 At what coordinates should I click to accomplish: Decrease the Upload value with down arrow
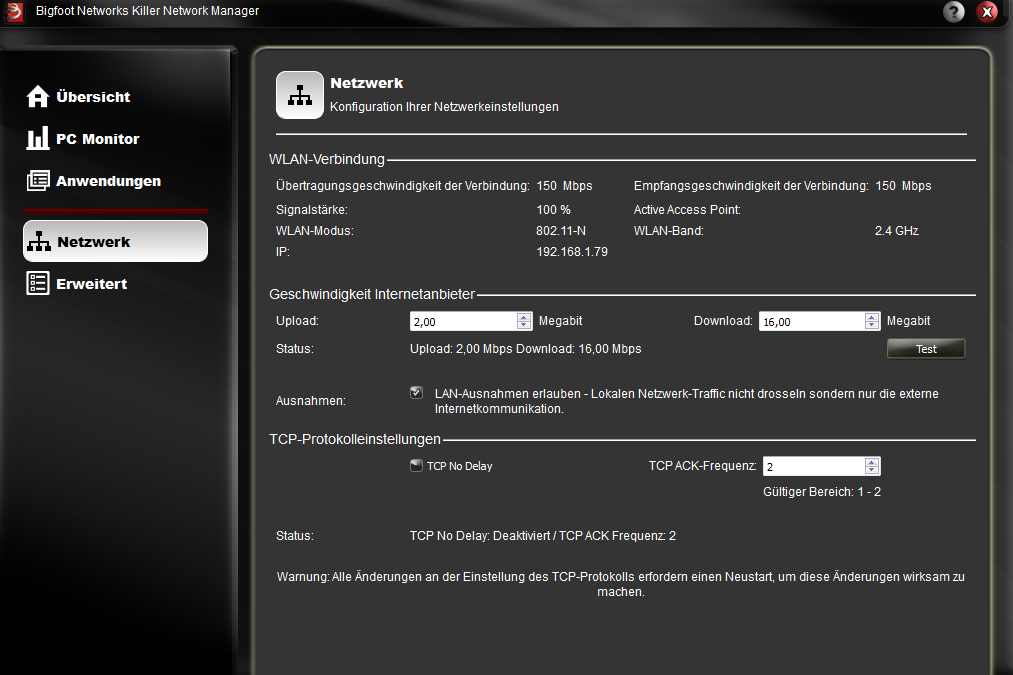coord(524,326)
